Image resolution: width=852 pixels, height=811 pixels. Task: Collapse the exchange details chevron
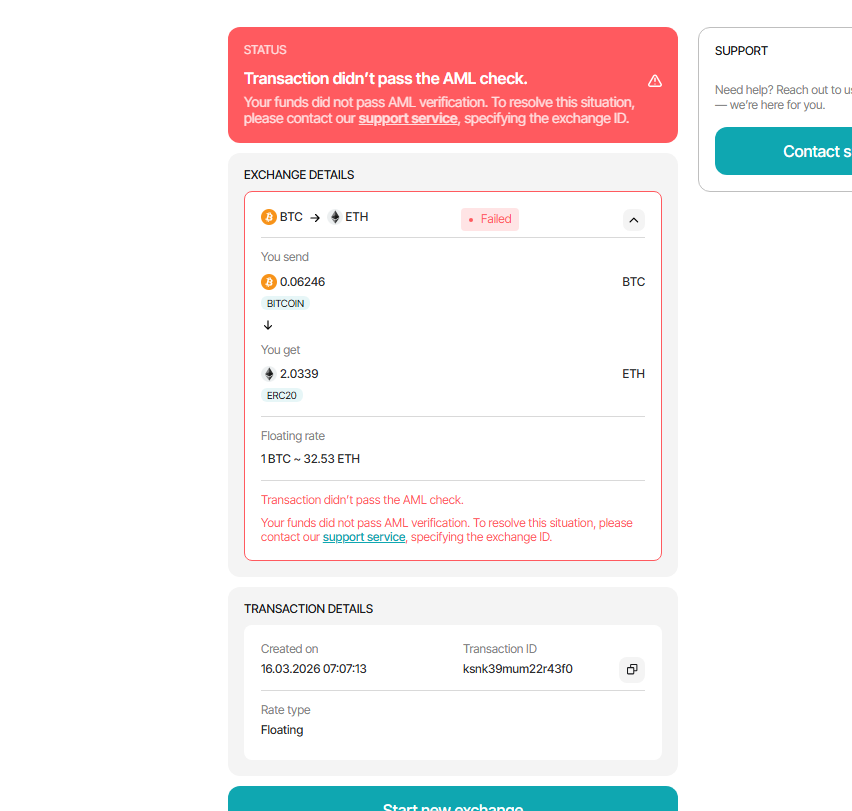coord(633,220)
